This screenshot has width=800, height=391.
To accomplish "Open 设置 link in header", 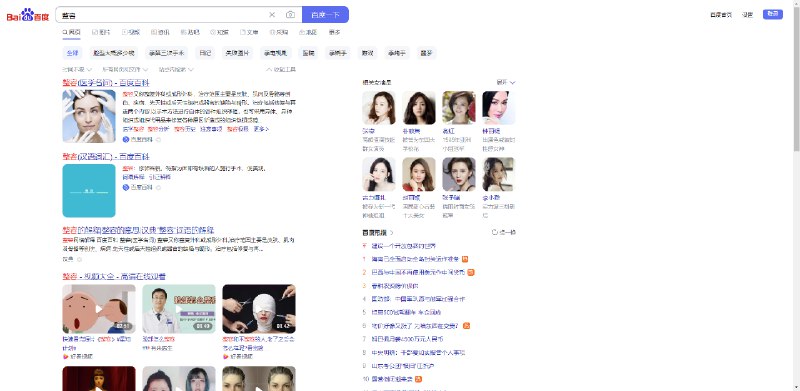I will click(x=747, y=15).
